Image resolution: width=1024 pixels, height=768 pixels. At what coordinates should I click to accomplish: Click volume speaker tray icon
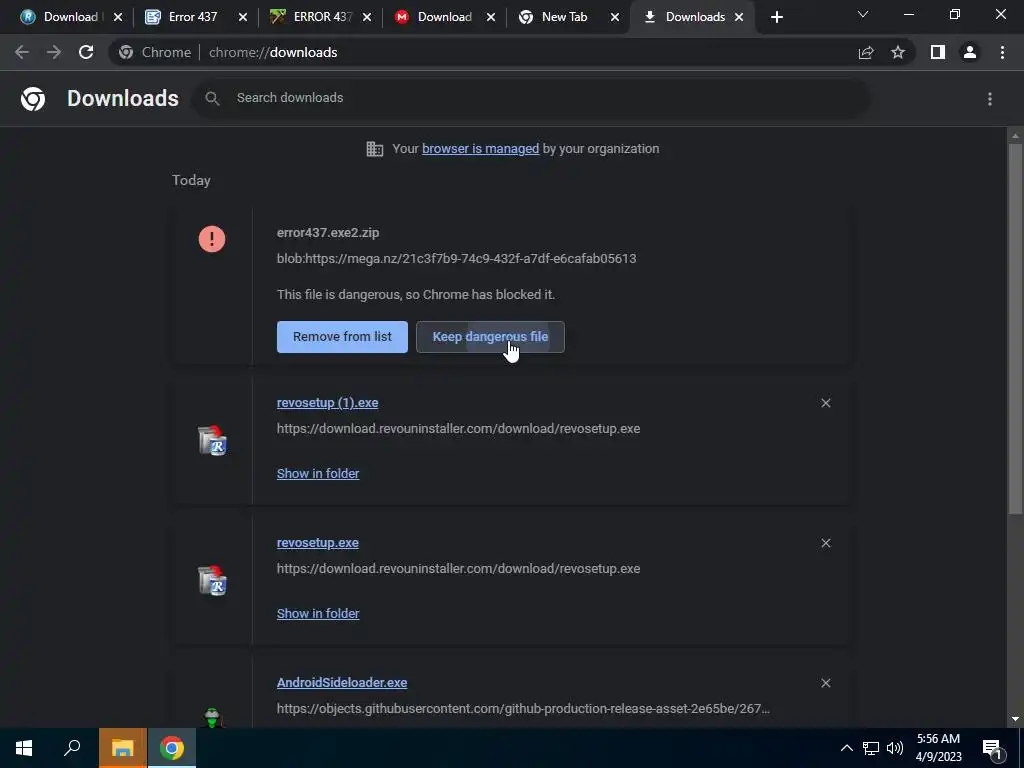pos(895,748)
